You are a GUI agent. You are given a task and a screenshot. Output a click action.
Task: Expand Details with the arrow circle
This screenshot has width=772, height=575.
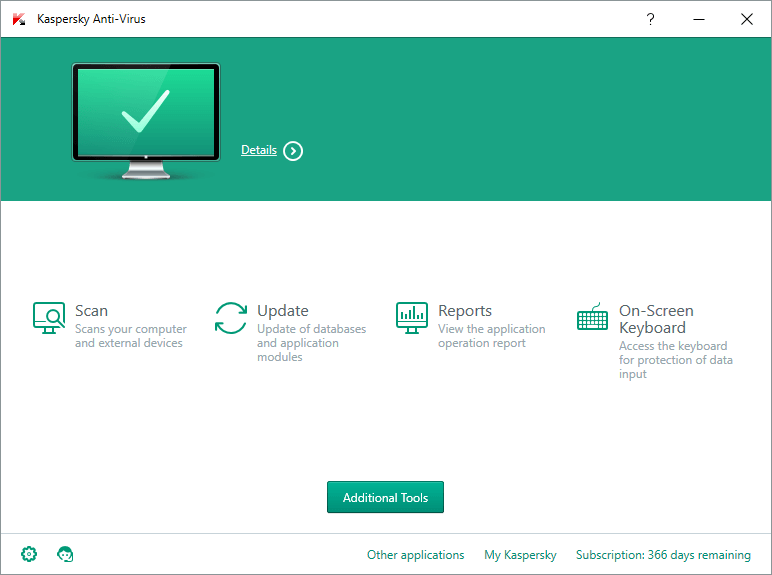293,151
